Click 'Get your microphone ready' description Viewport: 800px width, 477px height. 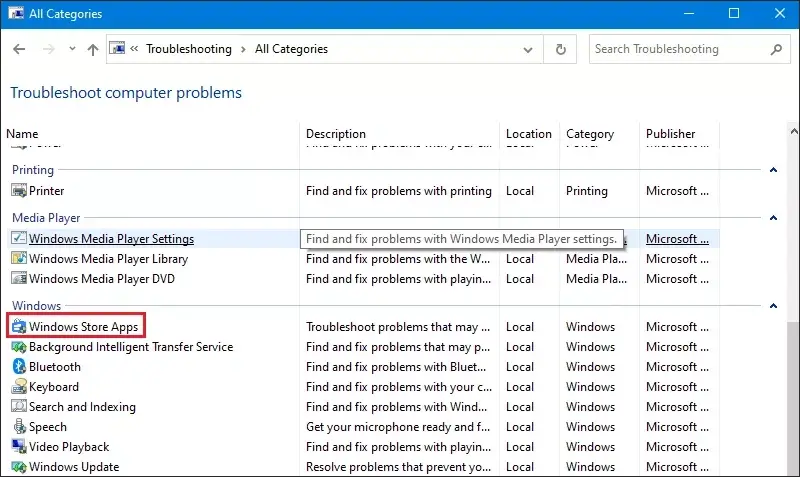[x=398, y=426]
